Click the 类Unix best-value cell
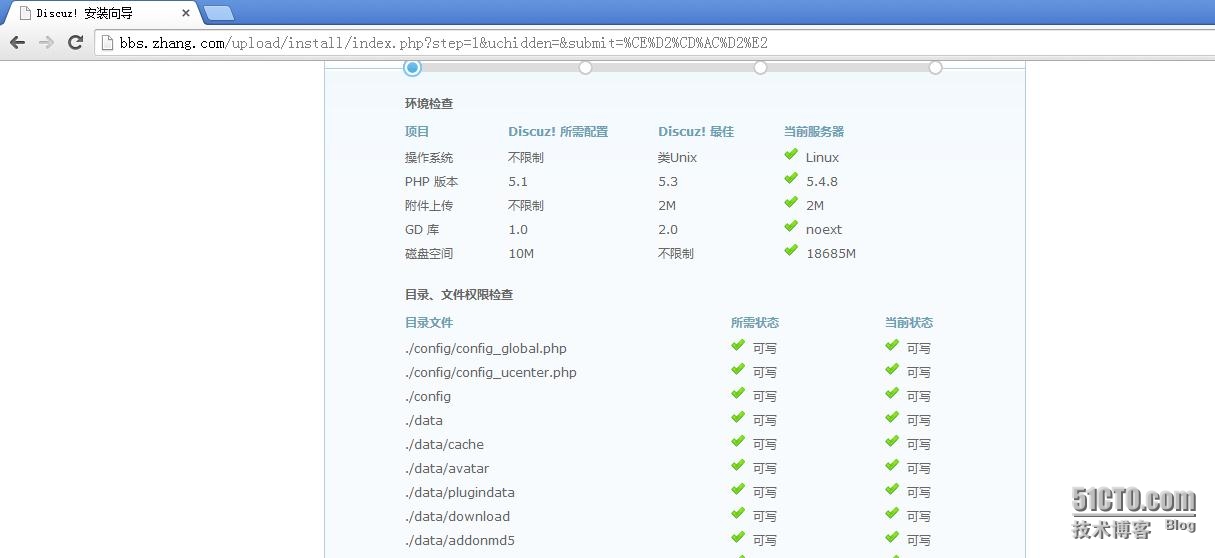Screen dimensions: 1215x558 click(678, 158)
